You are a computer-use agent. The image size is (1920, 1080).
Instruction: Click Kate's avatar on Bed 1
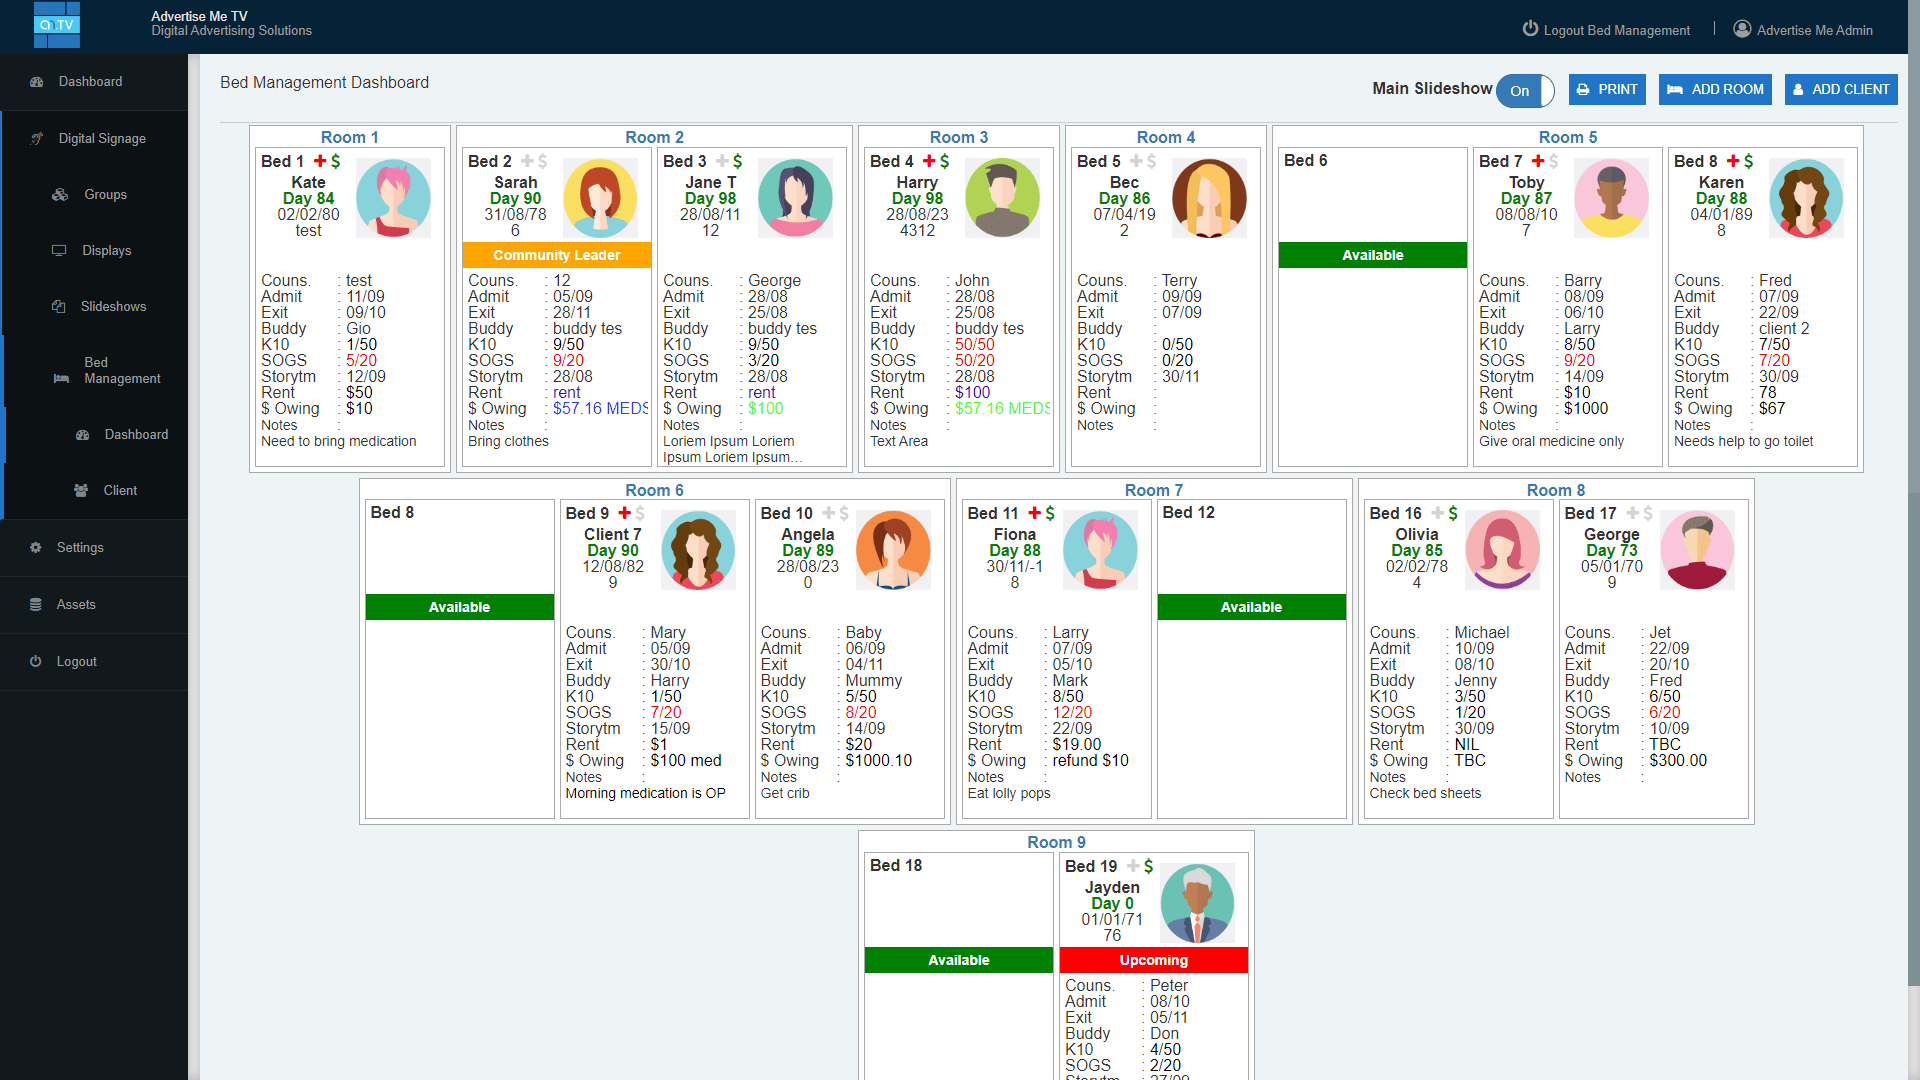click(393, 198)
